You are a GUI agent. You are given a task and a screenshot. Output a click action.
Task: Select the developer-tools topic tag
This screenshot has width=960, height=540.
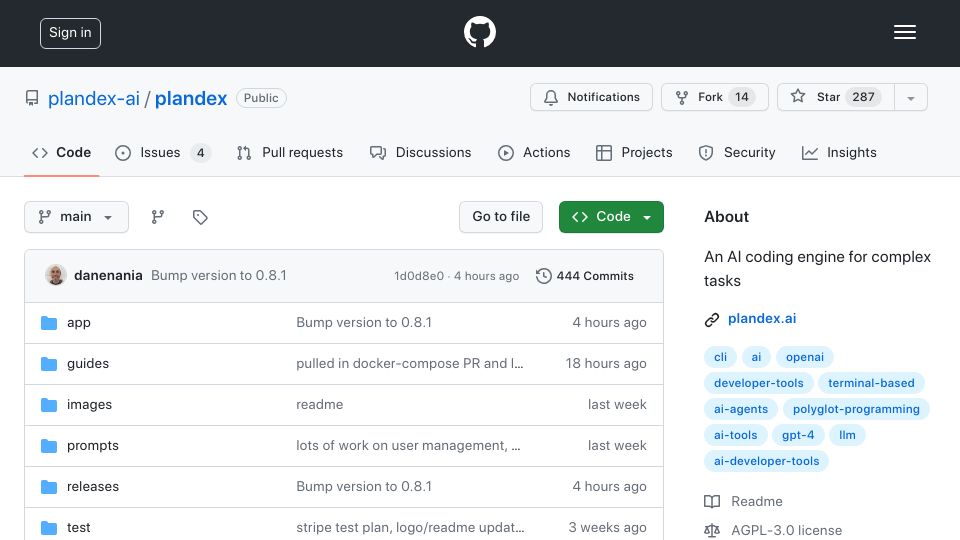(759, 383)
